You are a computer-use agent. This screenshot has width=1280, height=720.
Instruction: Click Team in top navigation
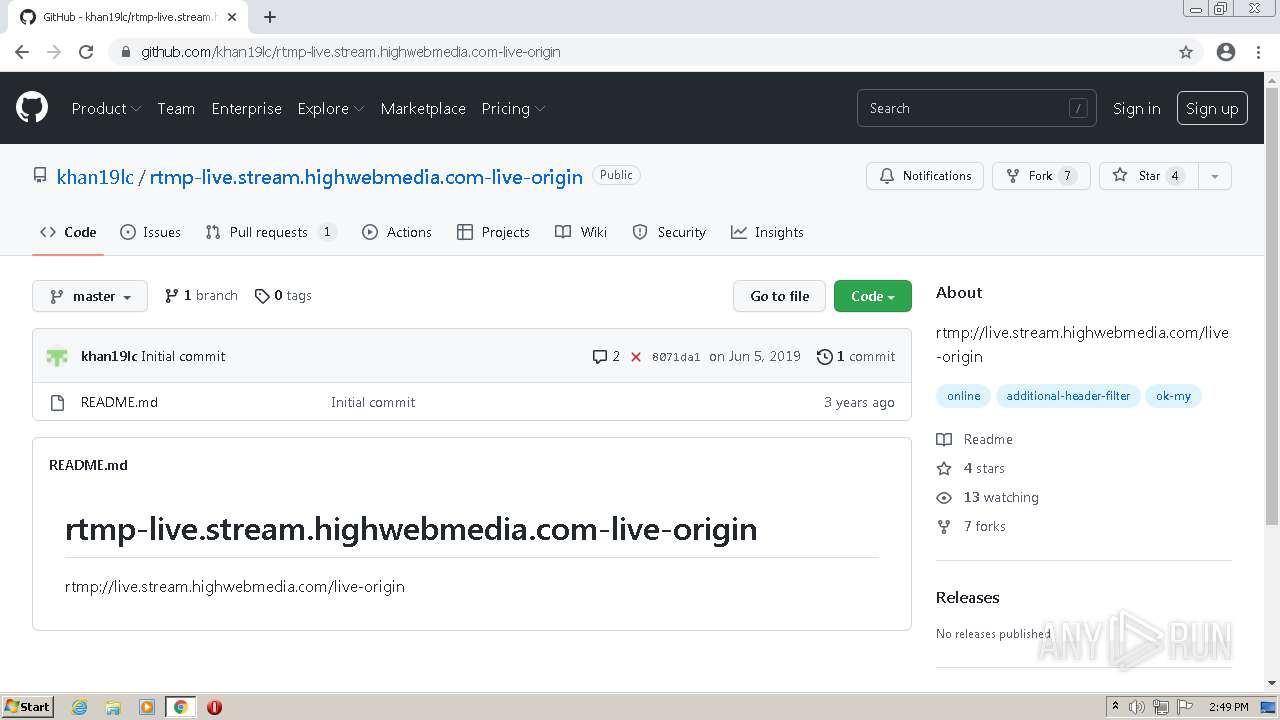[176, 108]
